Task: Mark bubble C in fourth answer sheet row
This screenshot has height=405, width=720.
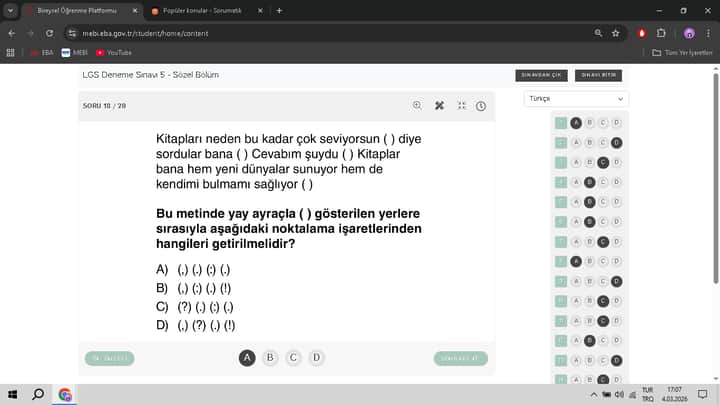Action: point(603,182)
